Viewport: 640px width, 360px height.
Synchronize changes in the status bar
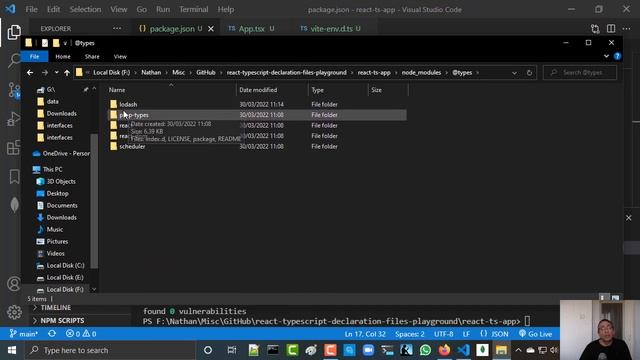[x=52, y=334]
